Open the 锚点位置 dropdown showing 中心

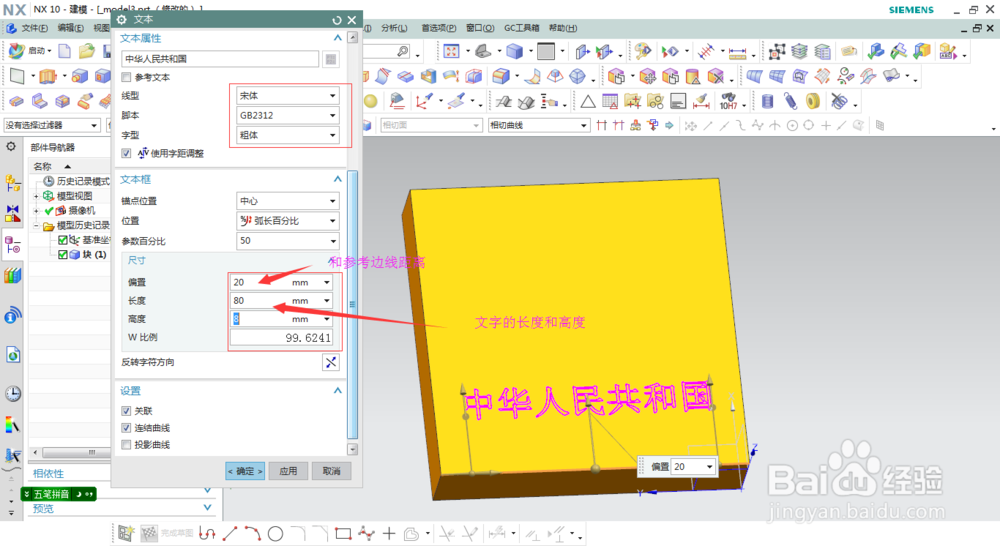tap(287, 201)
